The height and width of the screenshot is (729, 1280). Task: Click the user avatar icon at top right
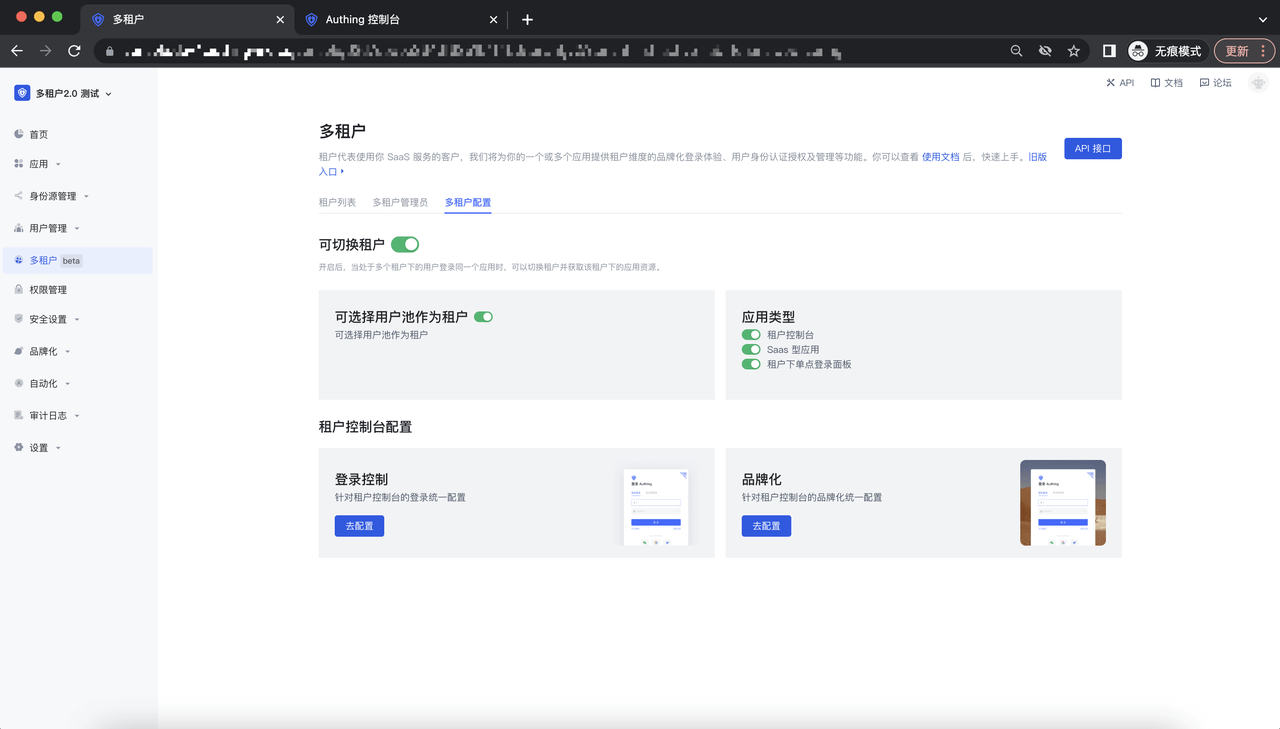[1258, 83]
